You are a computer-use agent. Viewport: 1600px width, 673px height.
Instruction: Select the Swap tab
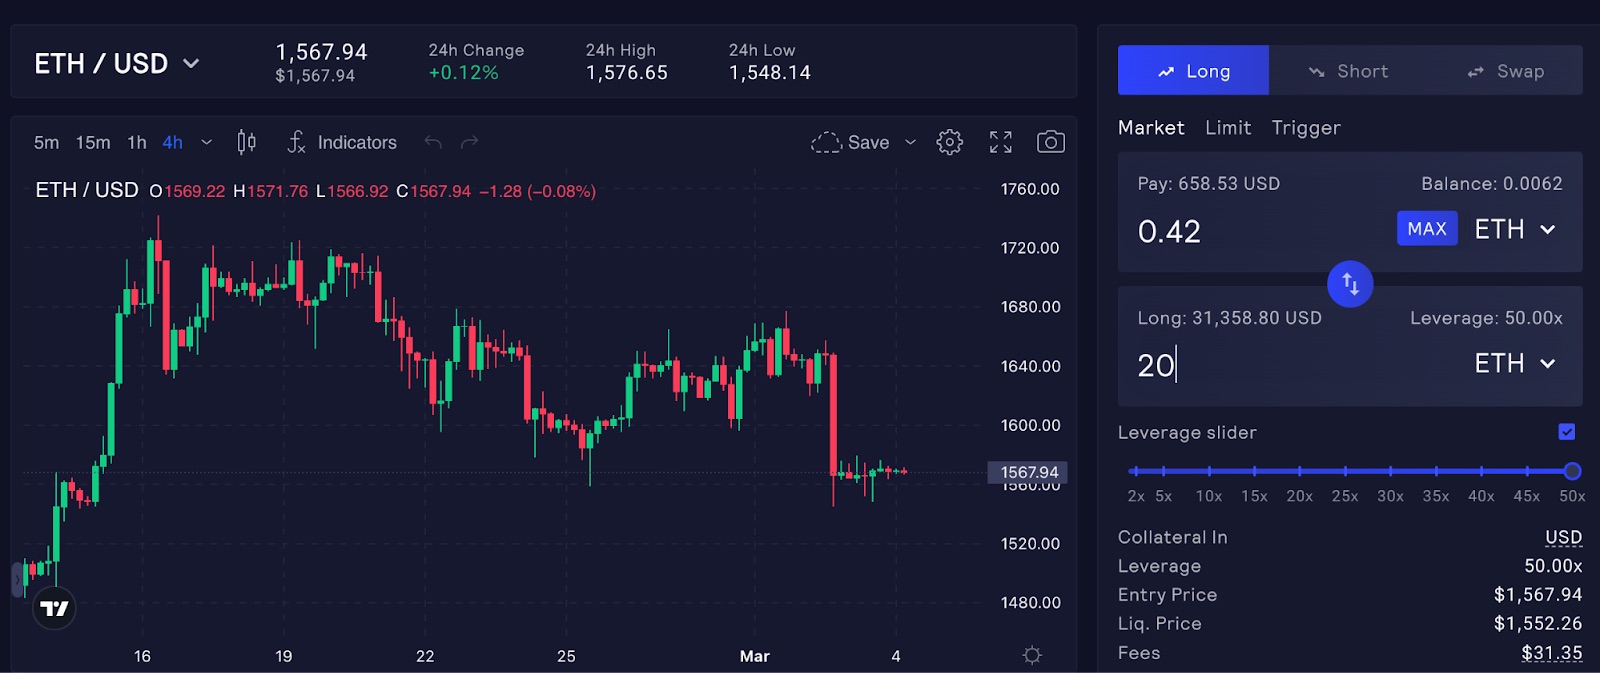1506,70
